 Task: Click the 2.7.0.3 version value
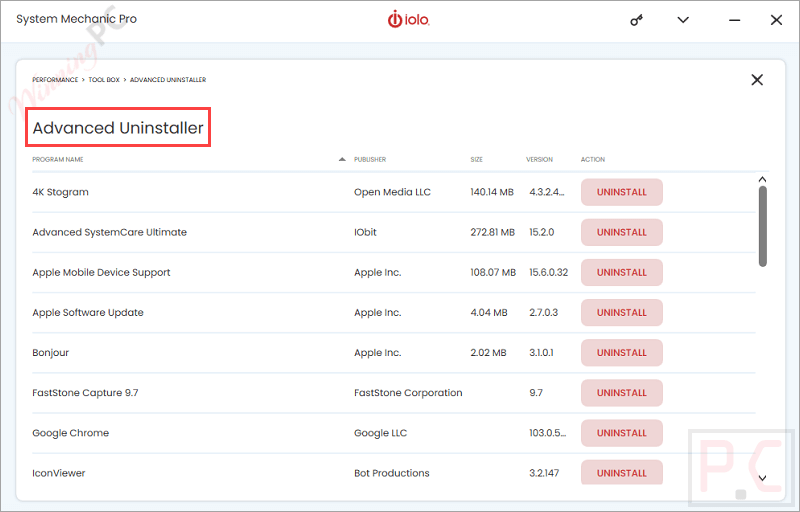click(x=543, y=313)
